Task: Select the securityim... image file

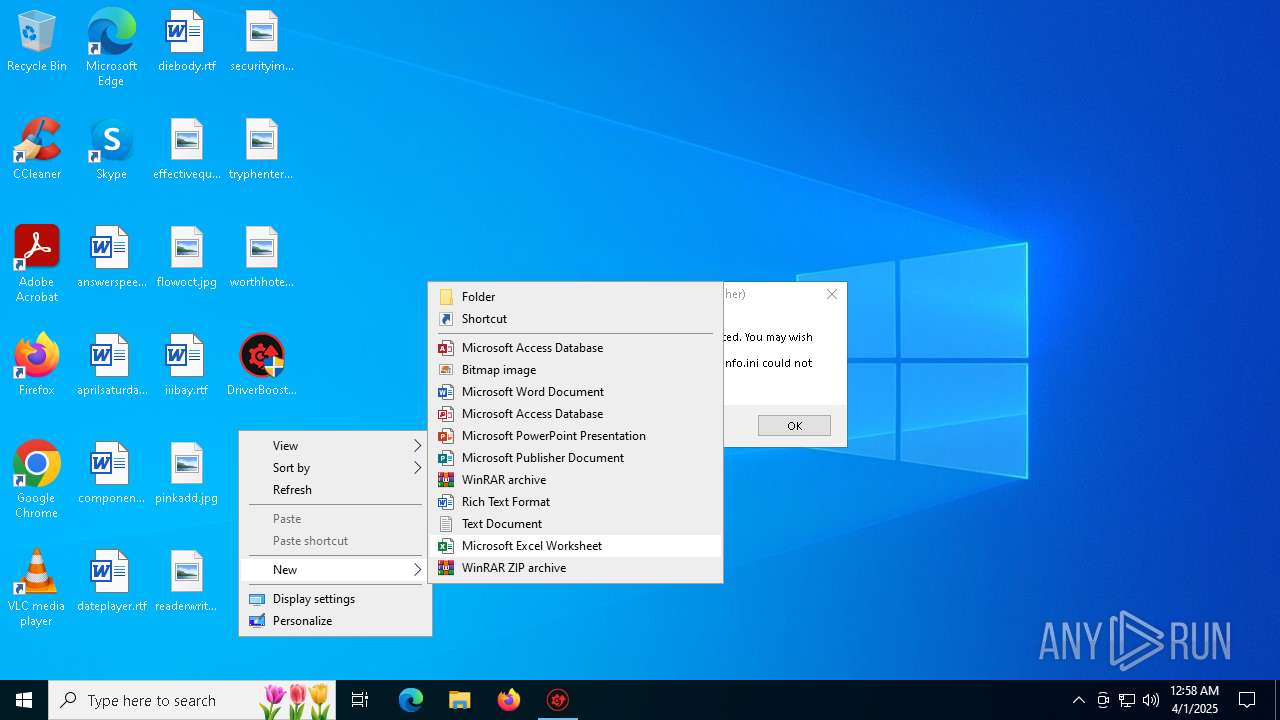Action: (262, 42)
